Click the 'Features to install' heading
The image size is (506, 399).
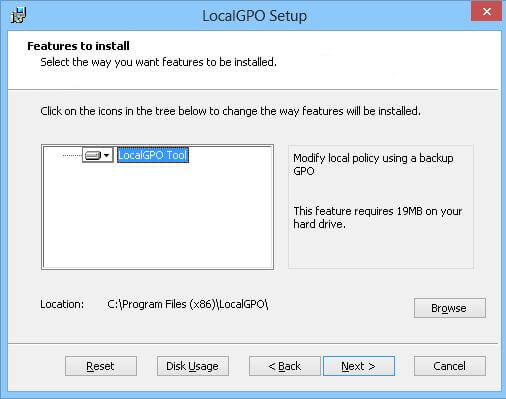tap(78, 46)
